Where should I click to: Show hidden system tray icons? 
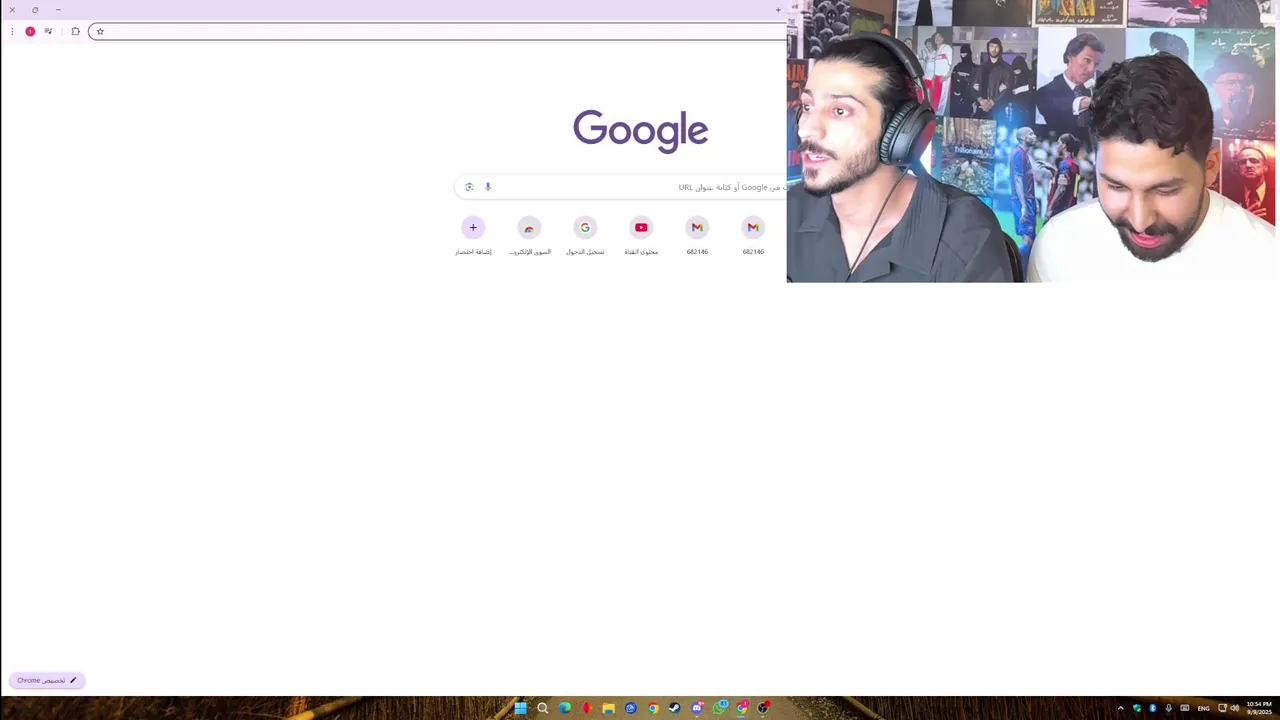pos(1120,708)
